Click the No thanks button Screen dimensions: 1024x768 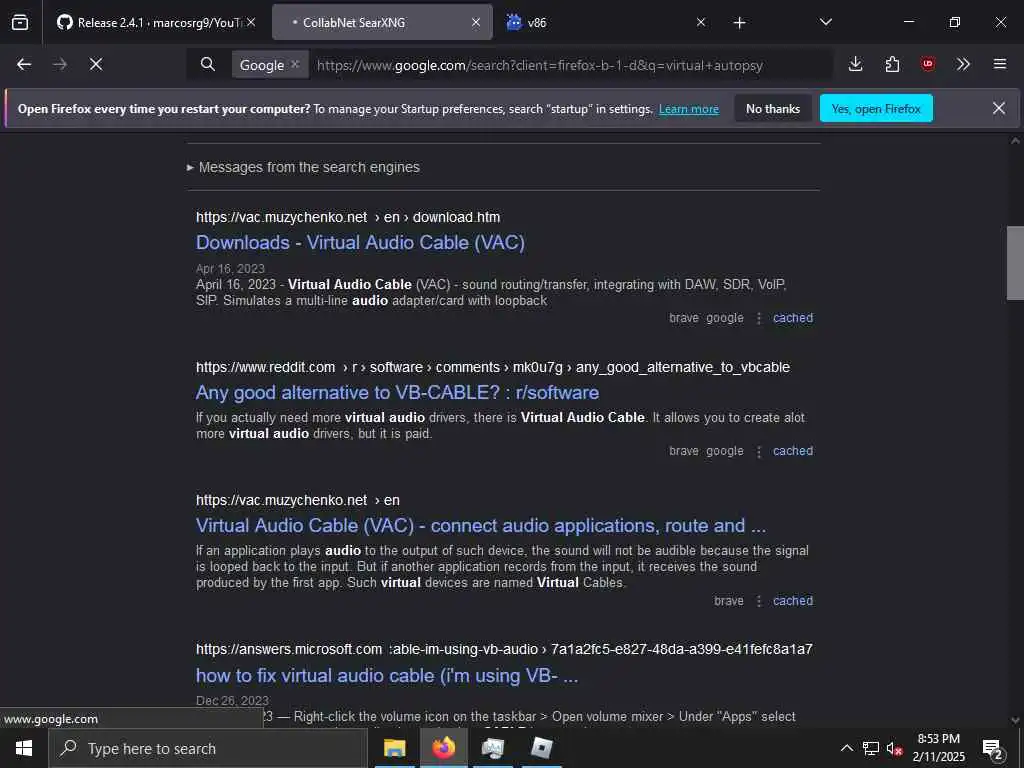tap(773, 108)
